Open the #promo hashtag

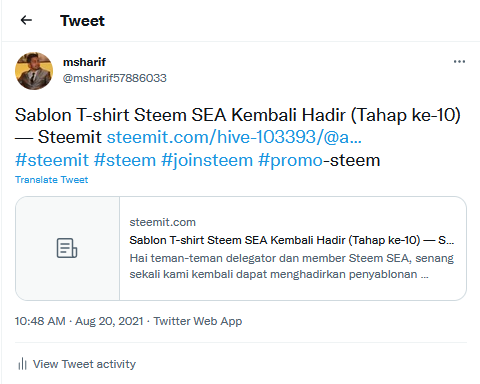click(x=290, y=160)
